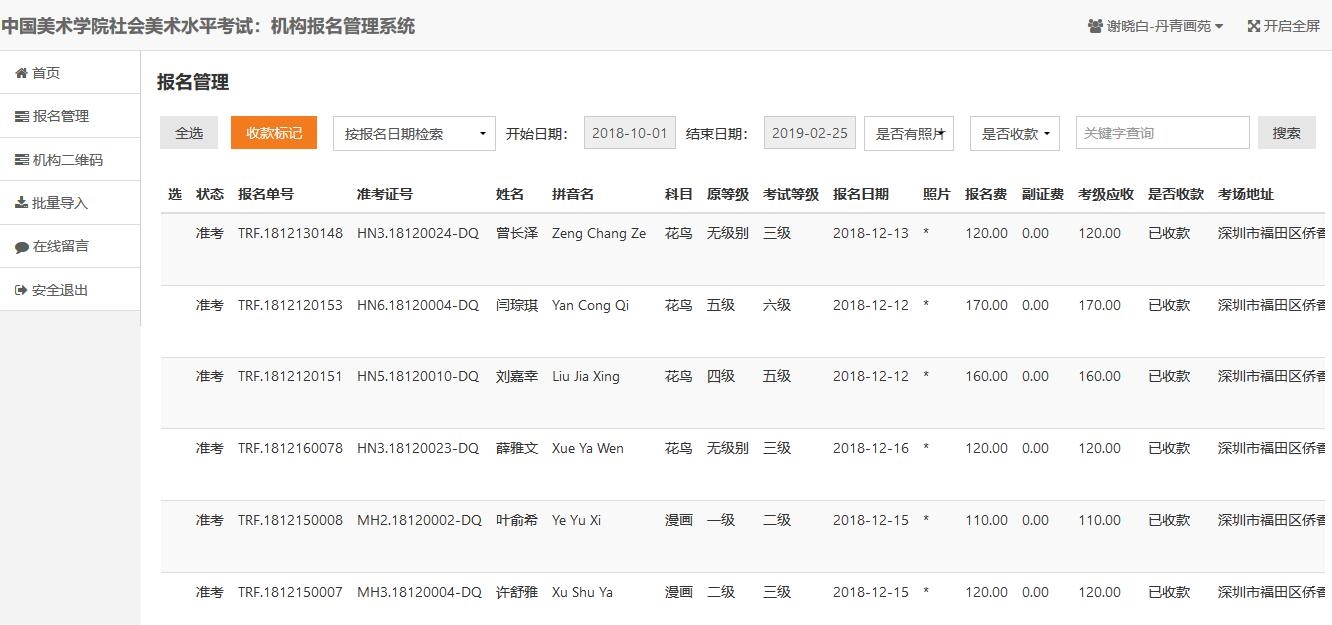Click the icon beside 机构二维码
This screenshot has width=1332, height=625.
coord(22,160)
